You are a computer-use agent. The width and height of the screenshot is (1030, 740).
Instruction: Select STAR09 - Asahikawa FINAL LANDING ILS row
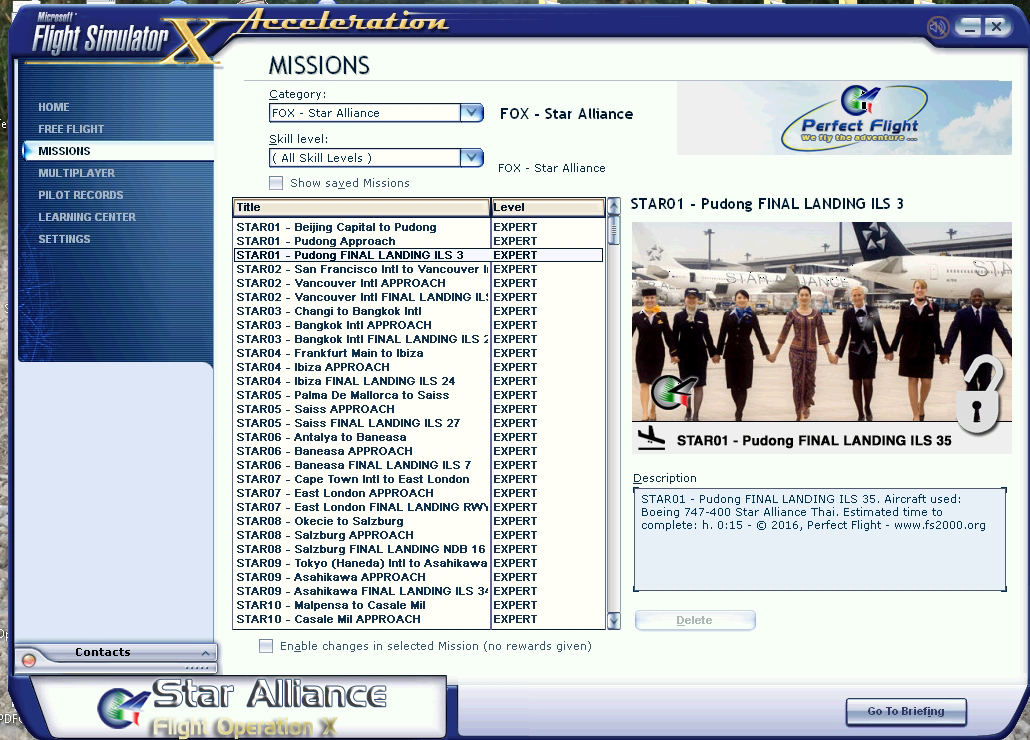tap(418, 592)
